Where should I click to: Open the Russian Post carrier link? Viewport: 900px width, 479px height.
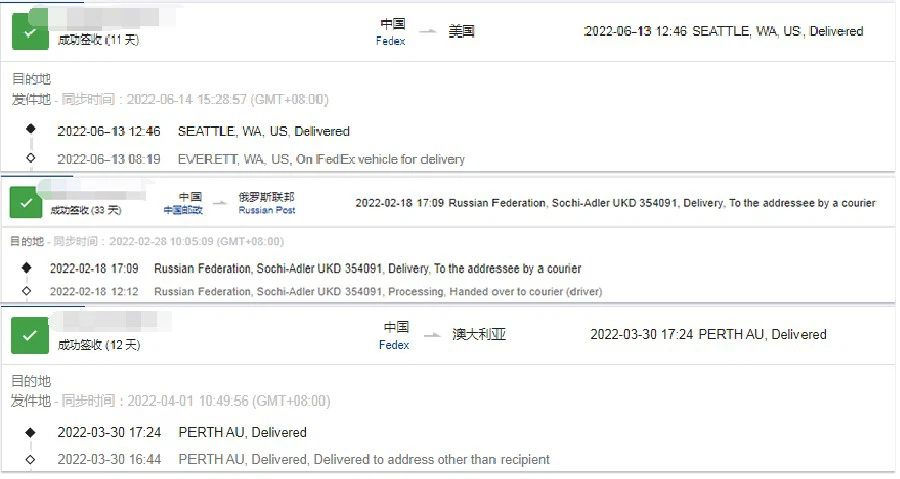pyautogui.click(x=266, y=210)
